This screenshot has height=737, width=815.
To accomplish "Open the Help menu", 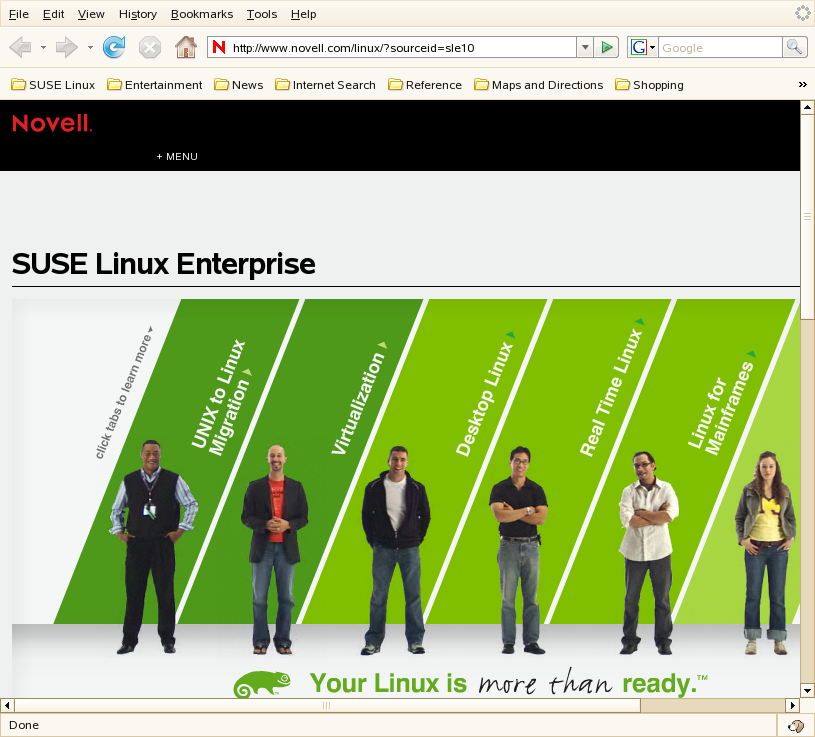I will point(303,14).
